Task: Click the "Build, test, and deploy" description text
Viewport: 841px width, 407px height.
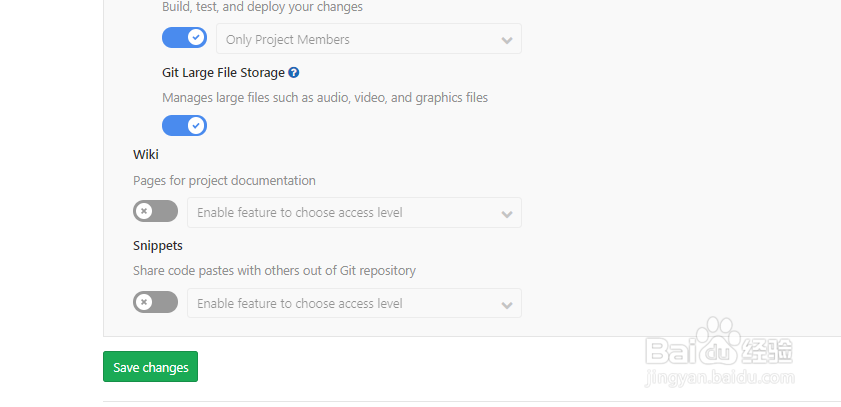Action: tap(262, 7)
